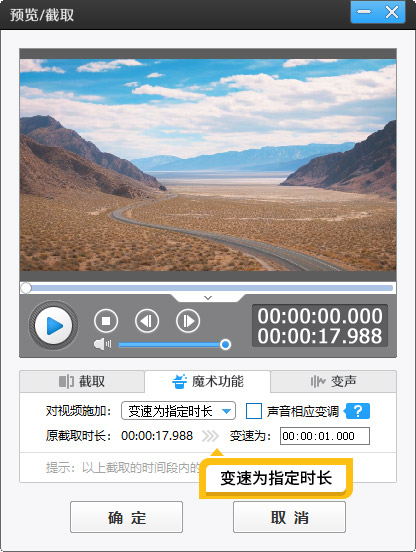
Task: Click the video preview image
Action: coord(208,165)
